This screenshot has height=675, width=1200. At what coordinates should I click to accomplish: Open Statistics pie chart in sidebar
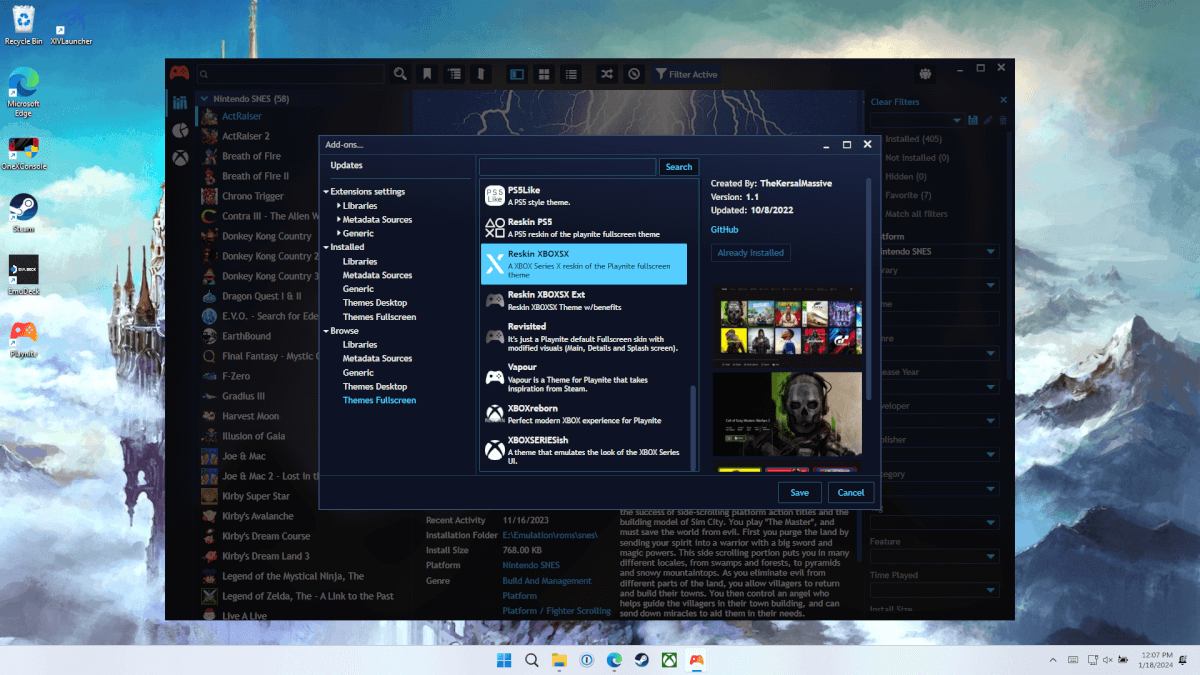(x=180, y=131)
